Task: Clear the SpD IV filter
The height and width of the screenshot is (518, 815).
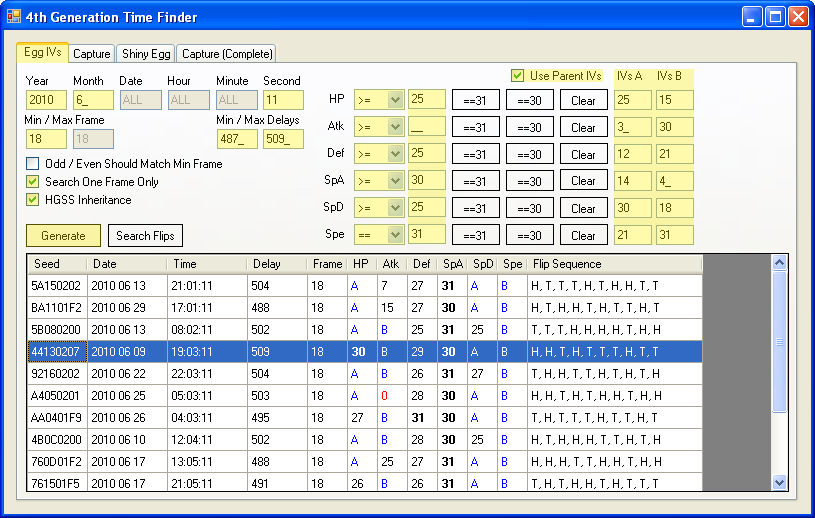Action: [583, 208]
